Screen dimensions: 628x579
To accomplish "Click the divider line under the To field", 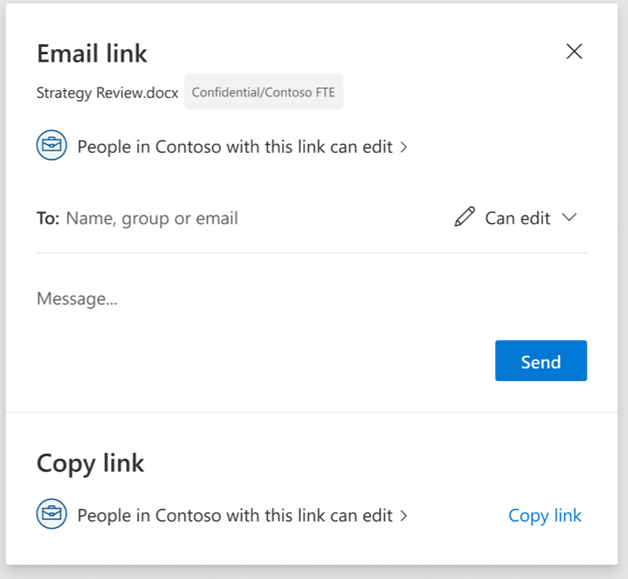I will point(312,253).
